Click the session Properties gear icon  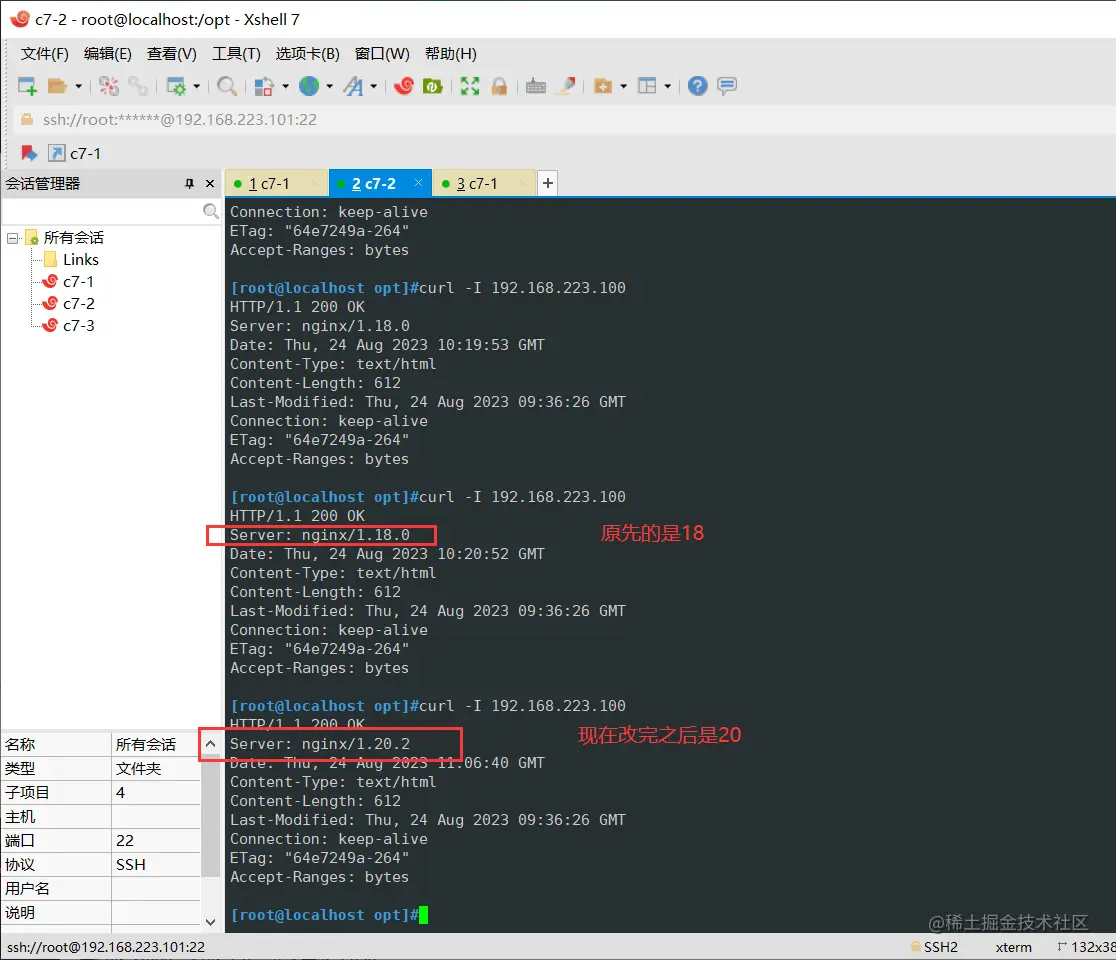176,86
